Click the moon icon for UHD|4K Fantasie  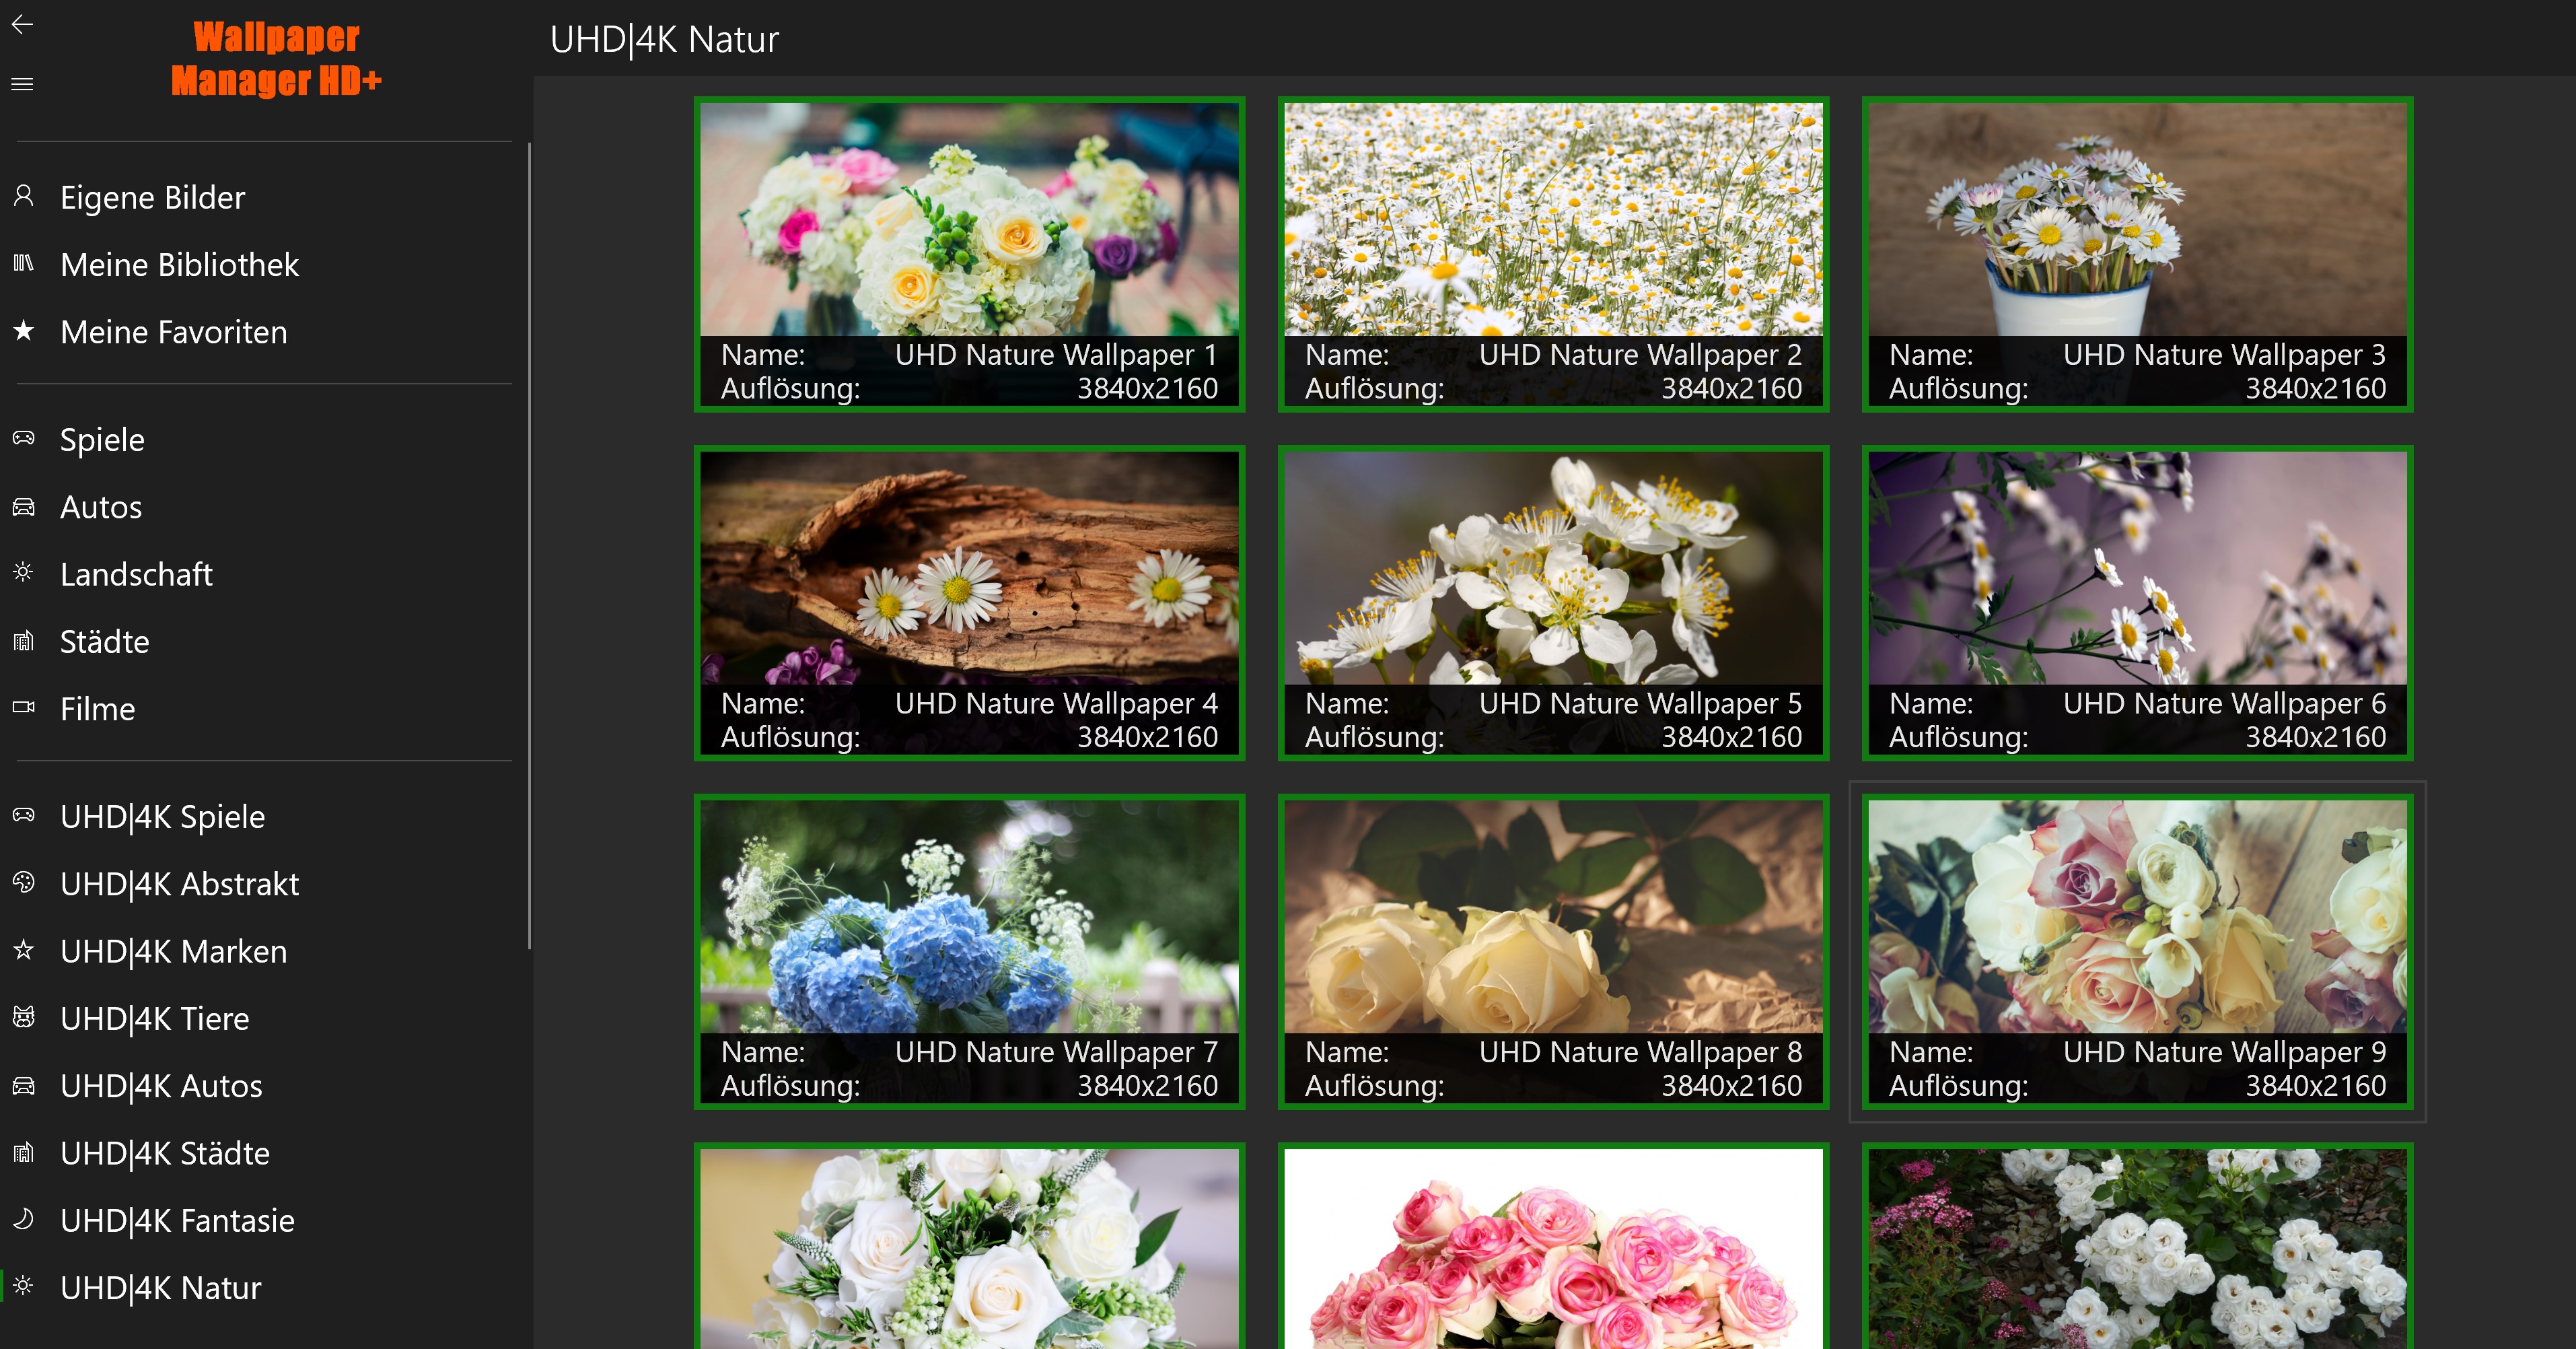click(x=24, y=1219)
